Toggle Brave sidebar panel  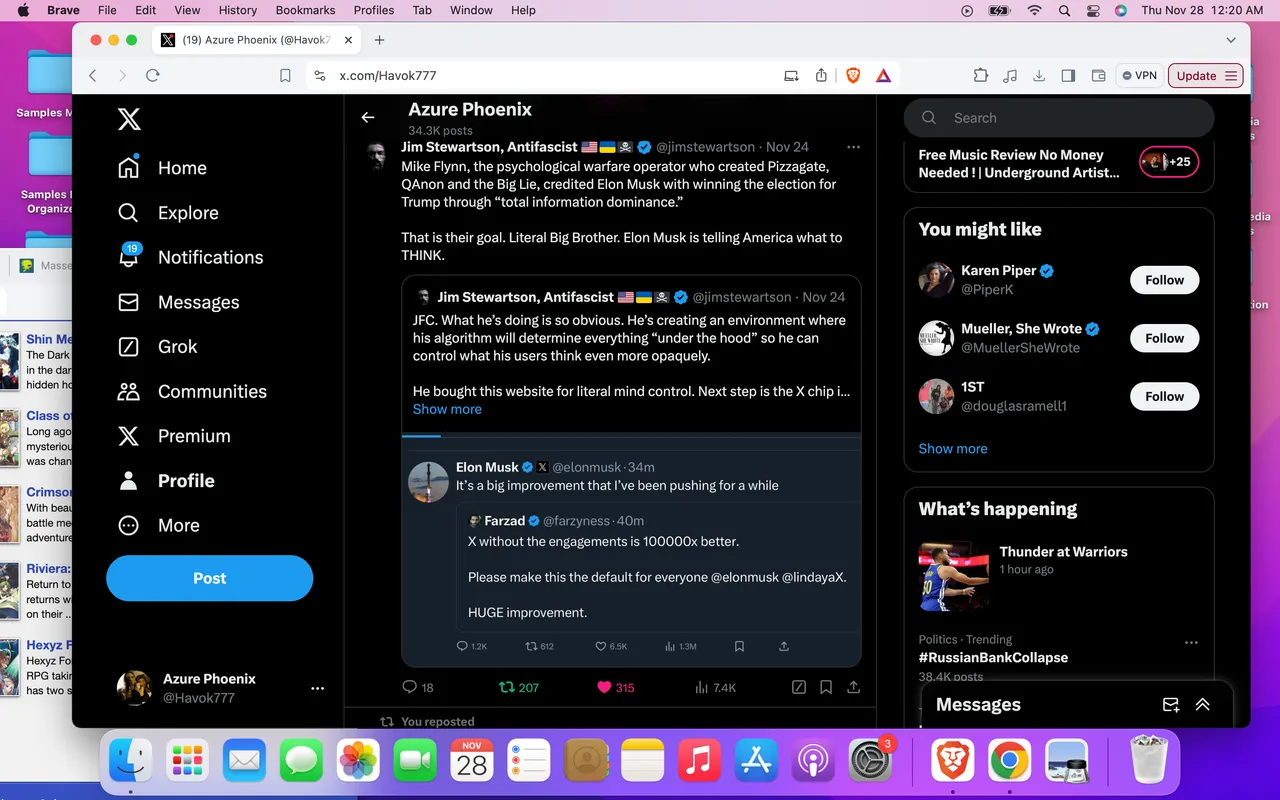1068,75
